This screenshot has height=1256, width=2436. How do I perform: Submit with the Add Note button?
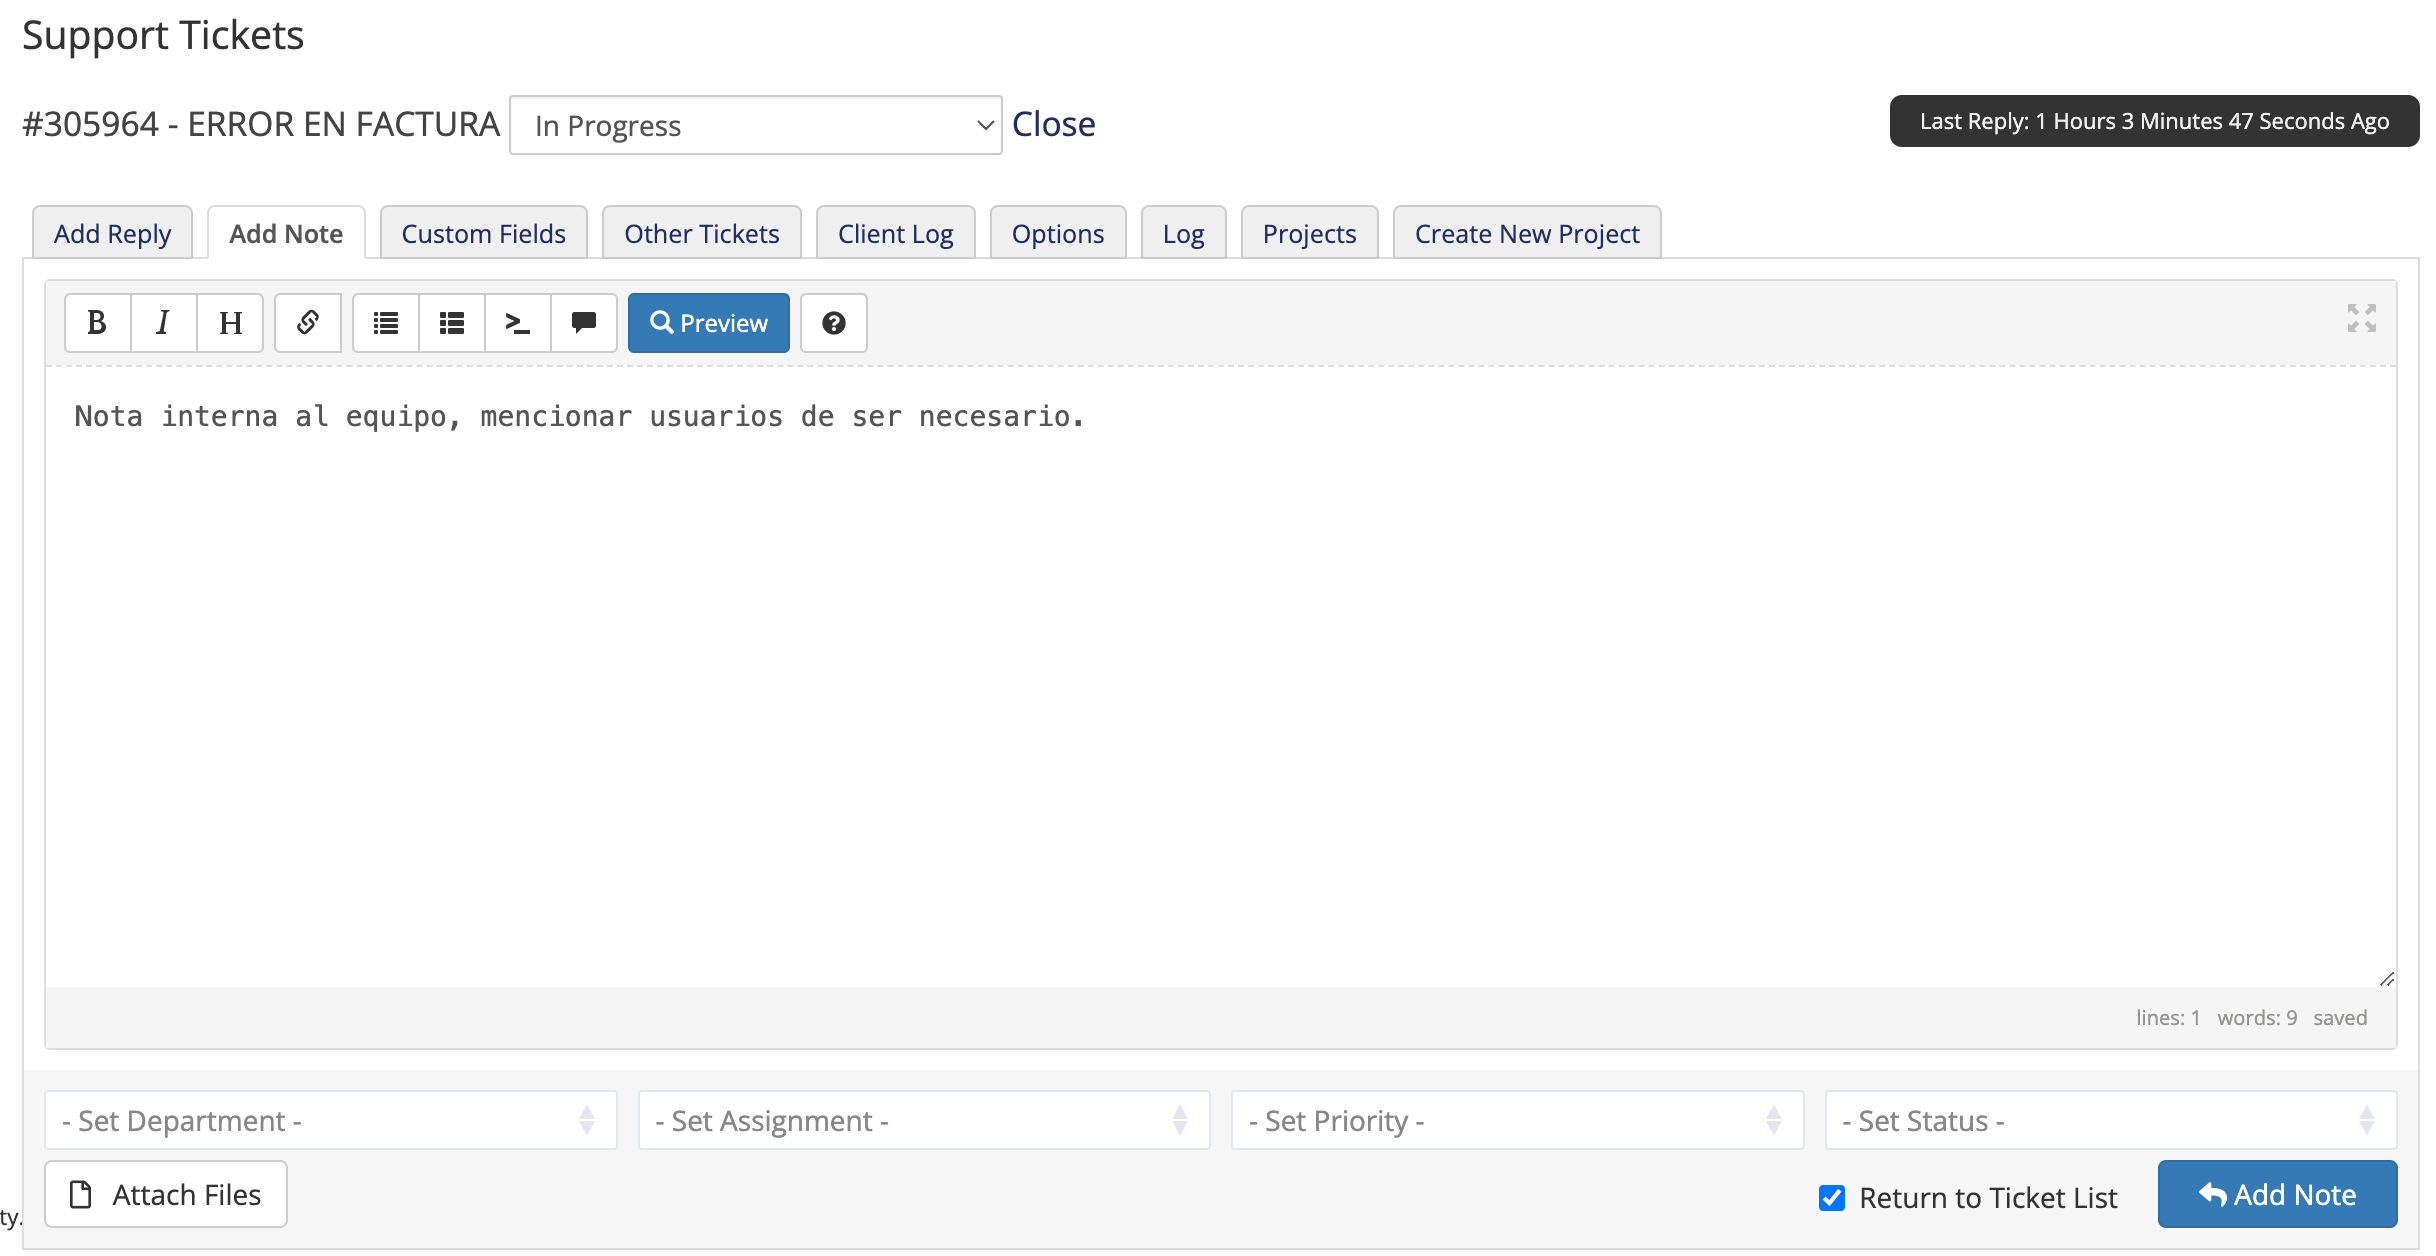[2278, 1194]
